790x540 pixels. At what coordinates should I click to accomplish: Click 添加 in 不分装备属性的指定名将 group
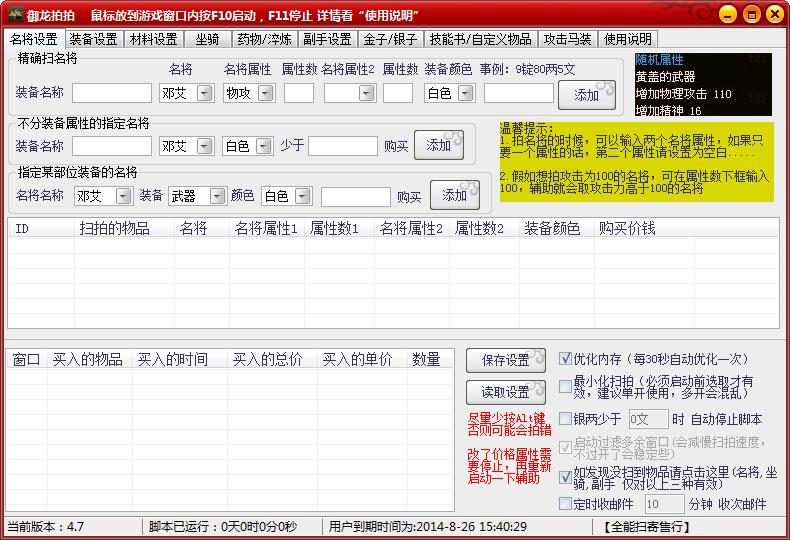(x=439, y=145)
